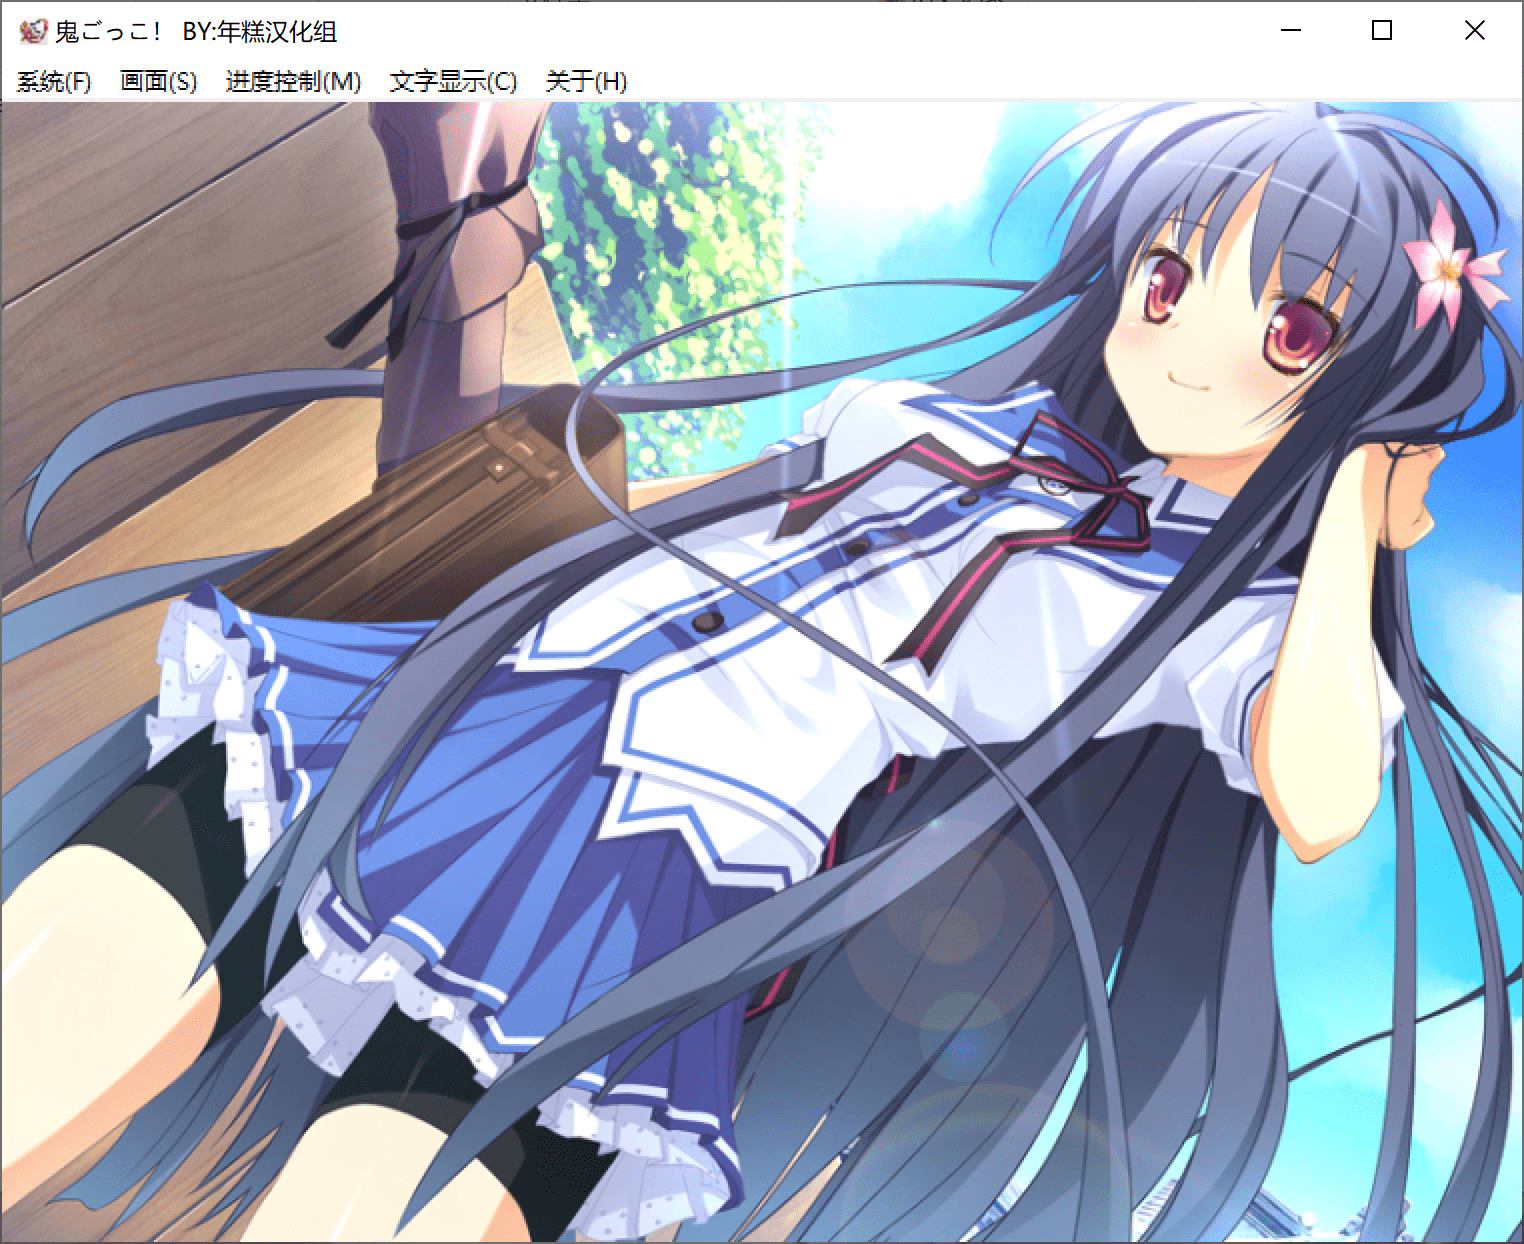The image size is (1524, 1244).
Task: Click the window title text 鬼ごっこ!
Action: point(108,32)
